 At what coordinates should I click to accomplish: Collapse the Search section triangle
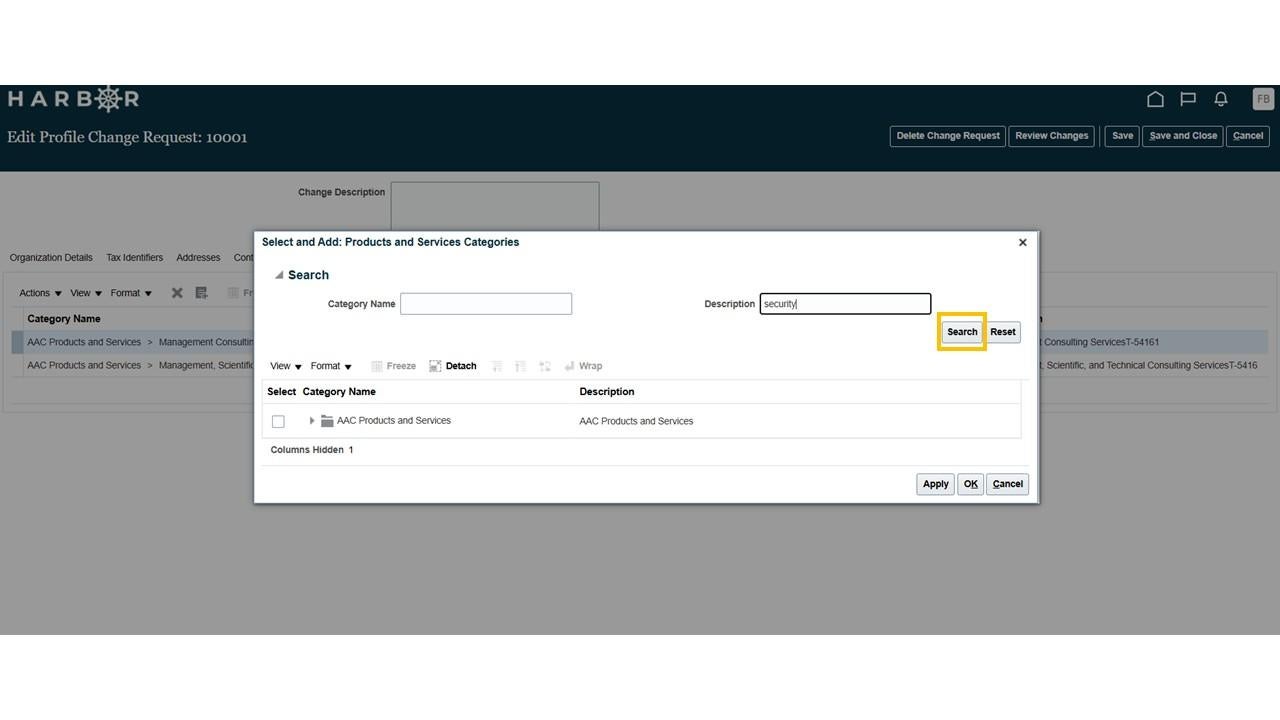tap(279, 275)
